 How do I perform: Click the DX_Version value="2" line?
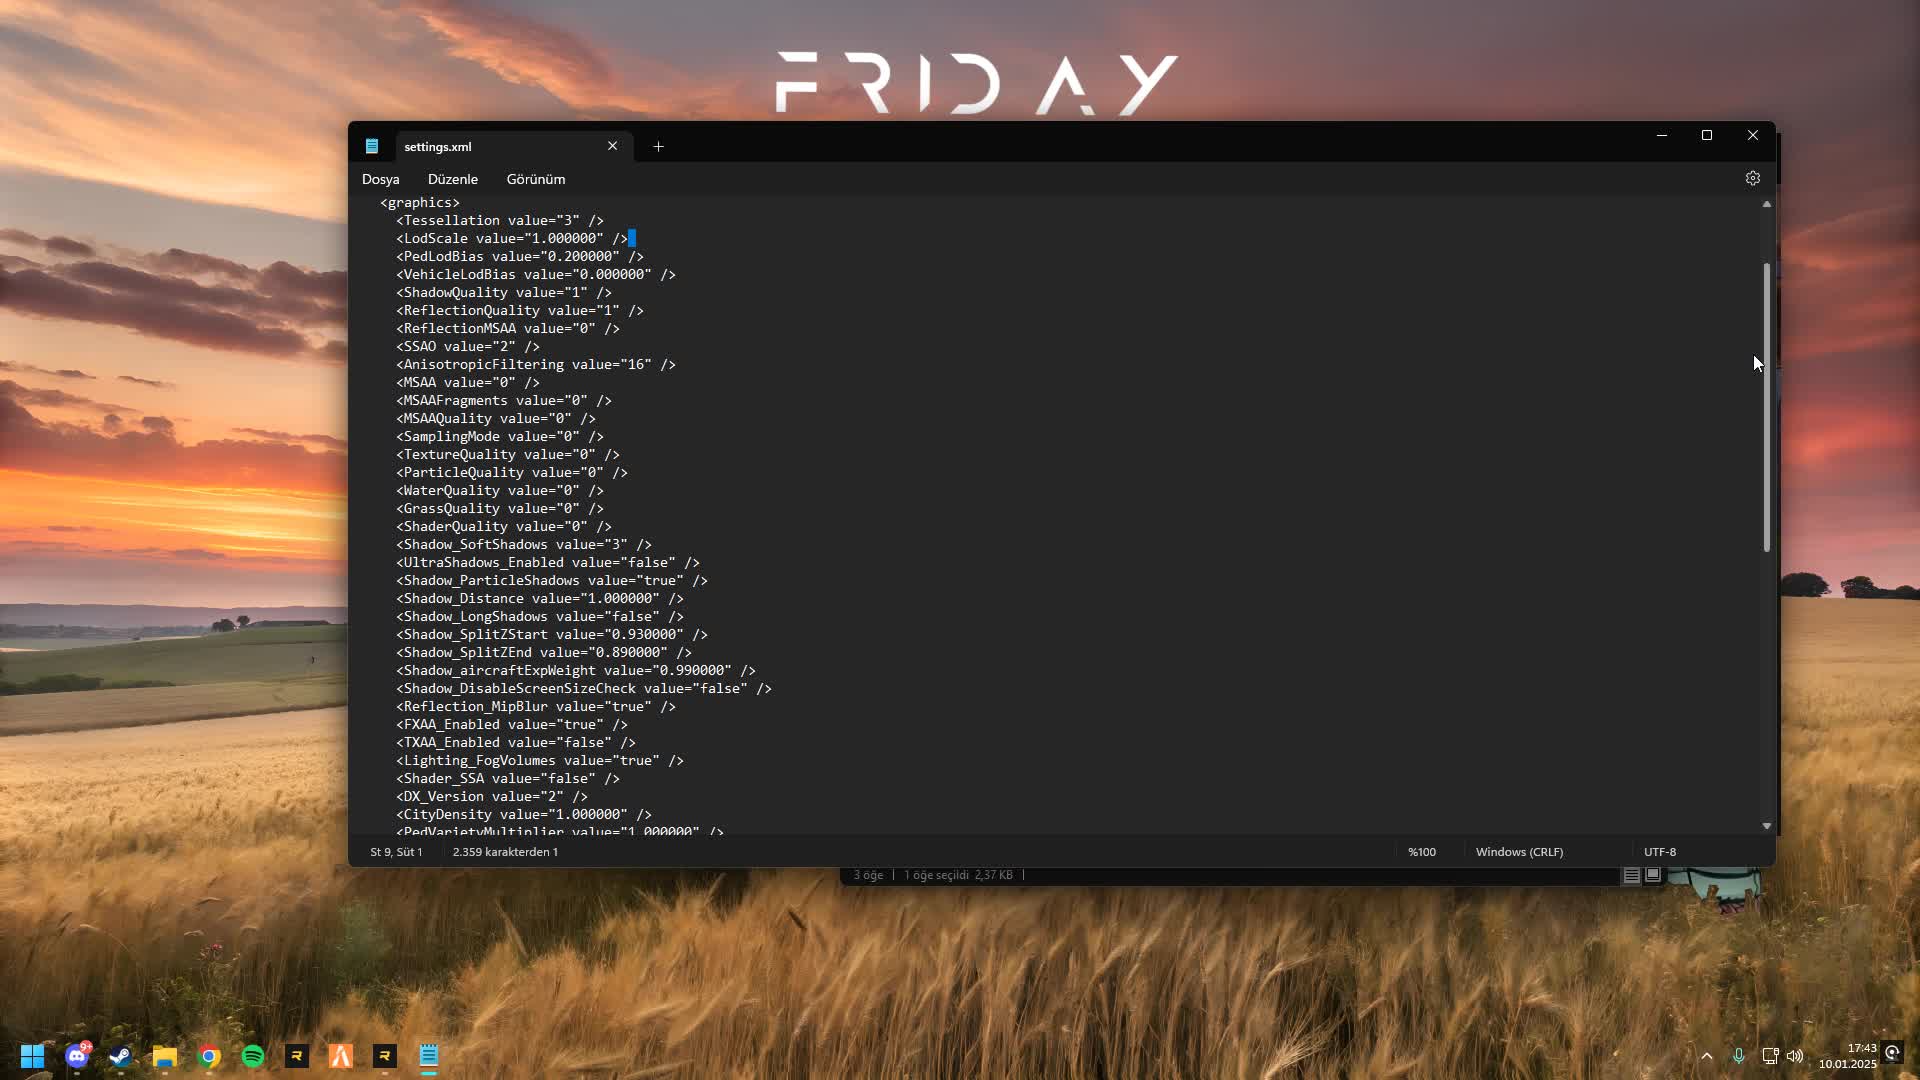[492, 797]
